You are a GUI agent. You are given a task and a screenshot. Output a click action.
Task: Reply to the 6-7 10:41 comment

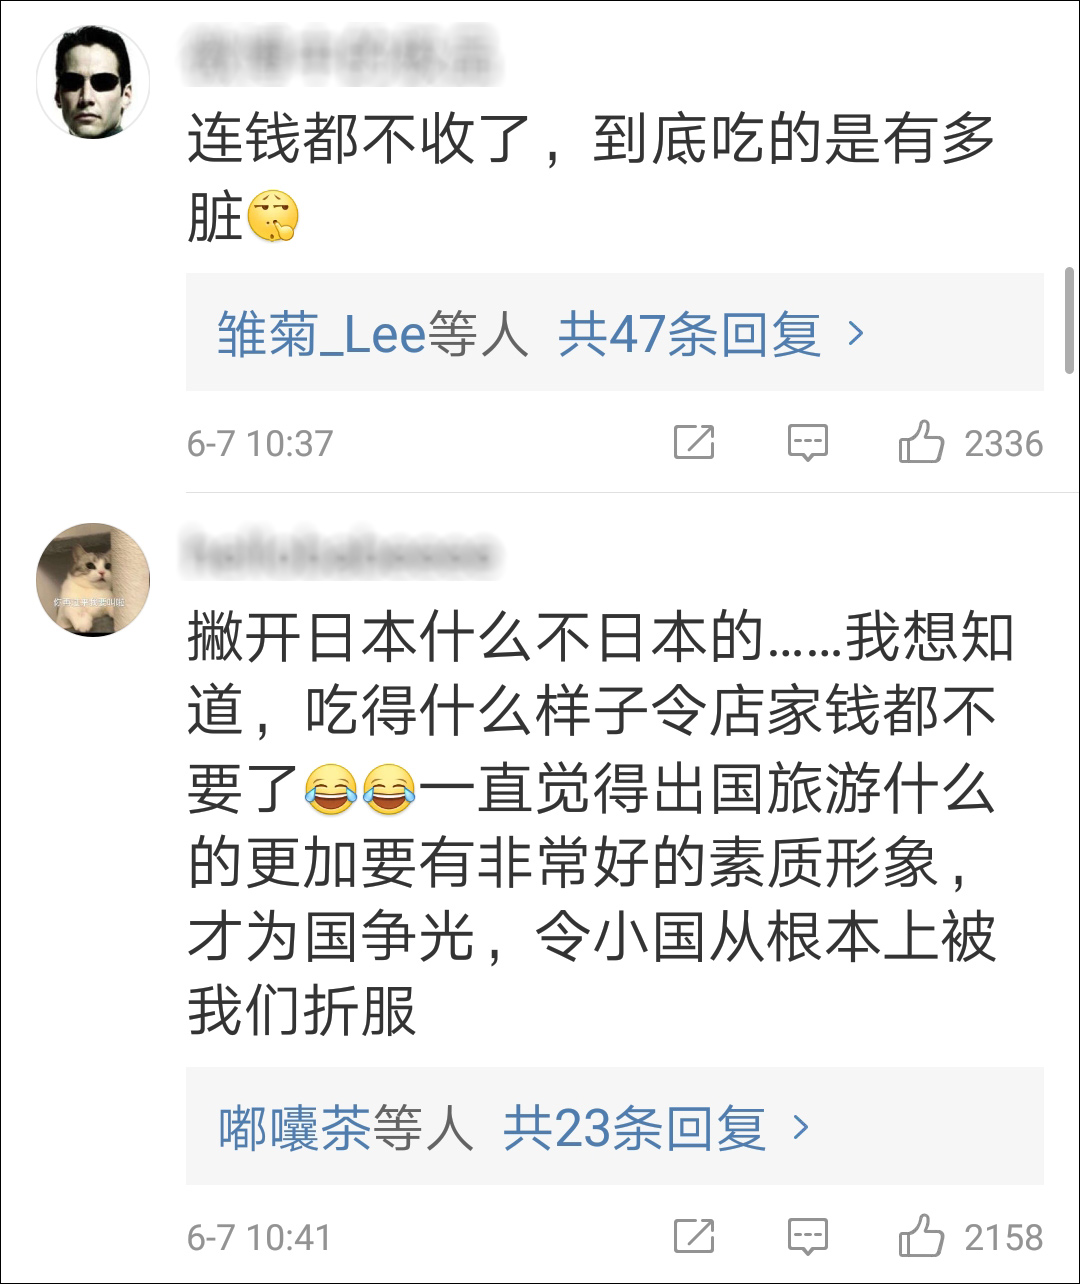coord(807,1237)
